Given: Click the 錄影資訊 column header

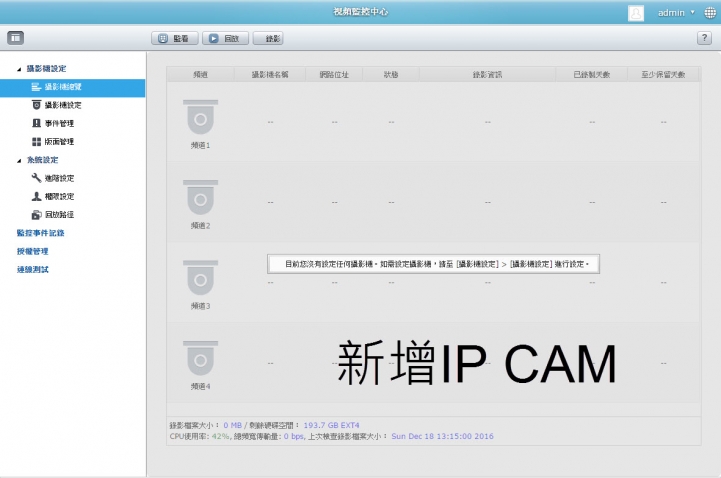Looking at the screenshot, I should [487, 74].
